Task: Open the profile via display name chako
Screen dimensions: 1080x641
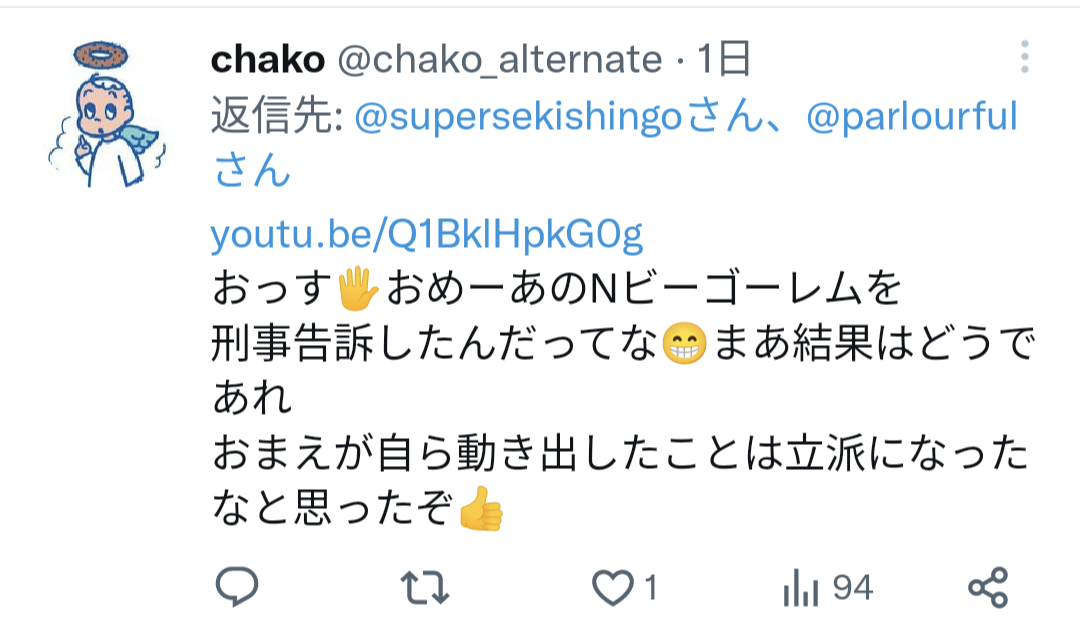Action: (268, 59)
